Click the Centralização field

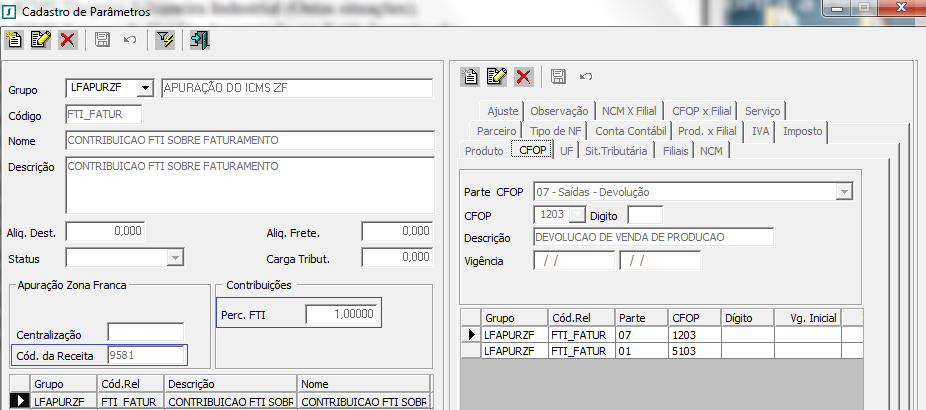pyautogui.click(x=145, y=333)
